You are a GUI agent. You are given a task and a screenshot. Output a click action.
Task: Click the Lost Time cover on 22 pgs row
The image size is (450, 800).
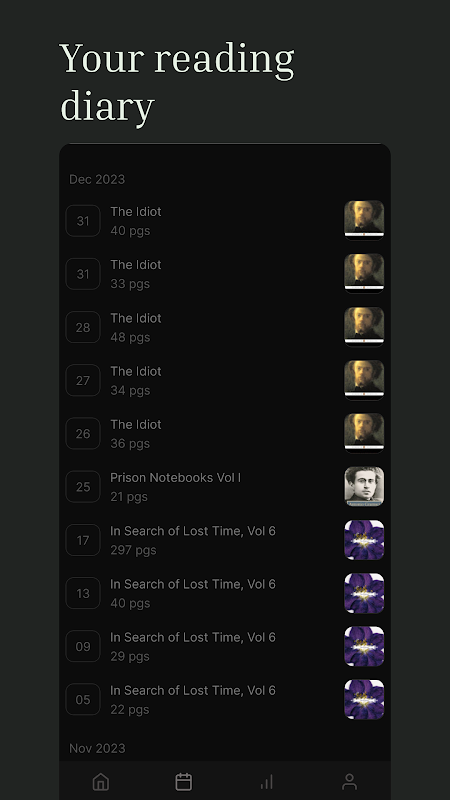(x=364, y=699)
